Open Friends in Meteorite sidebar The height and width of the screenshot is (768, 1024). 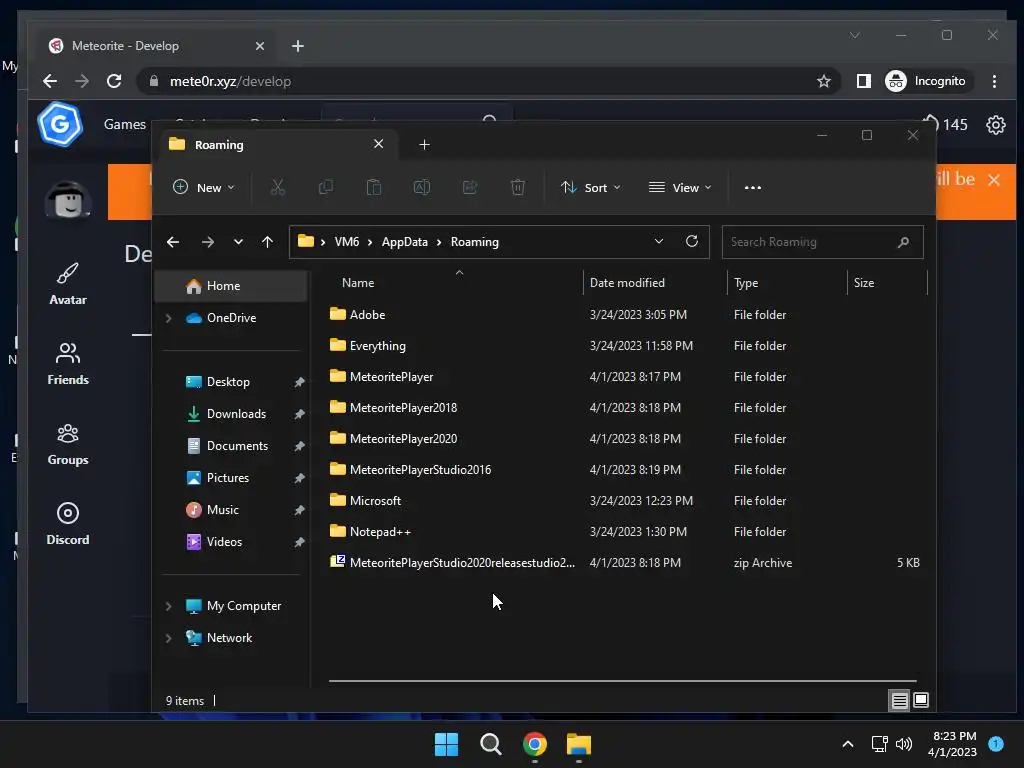tap(68, 364)
